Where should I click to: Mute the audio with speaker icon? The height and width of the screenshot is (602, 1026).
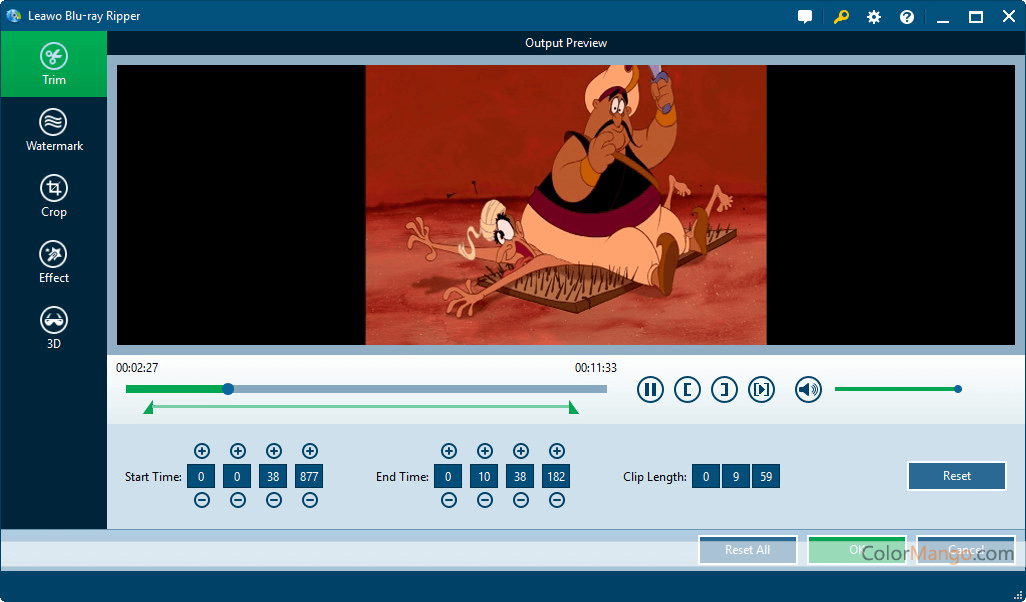click(808, 390)
